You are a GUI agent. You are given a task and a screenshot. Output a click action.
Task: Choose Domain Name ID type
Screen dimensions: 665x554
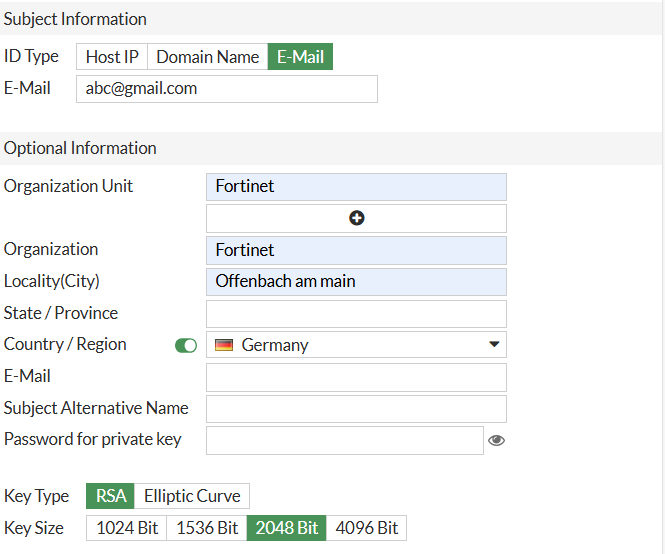tap(207, 57)
